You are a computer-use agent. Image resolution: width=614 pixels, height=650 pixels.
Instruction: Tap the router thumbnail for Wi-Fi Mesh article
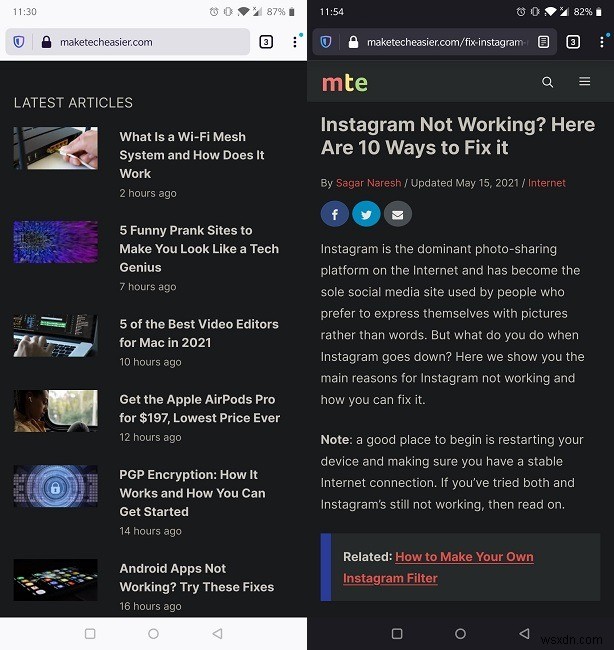click(56, 148)
